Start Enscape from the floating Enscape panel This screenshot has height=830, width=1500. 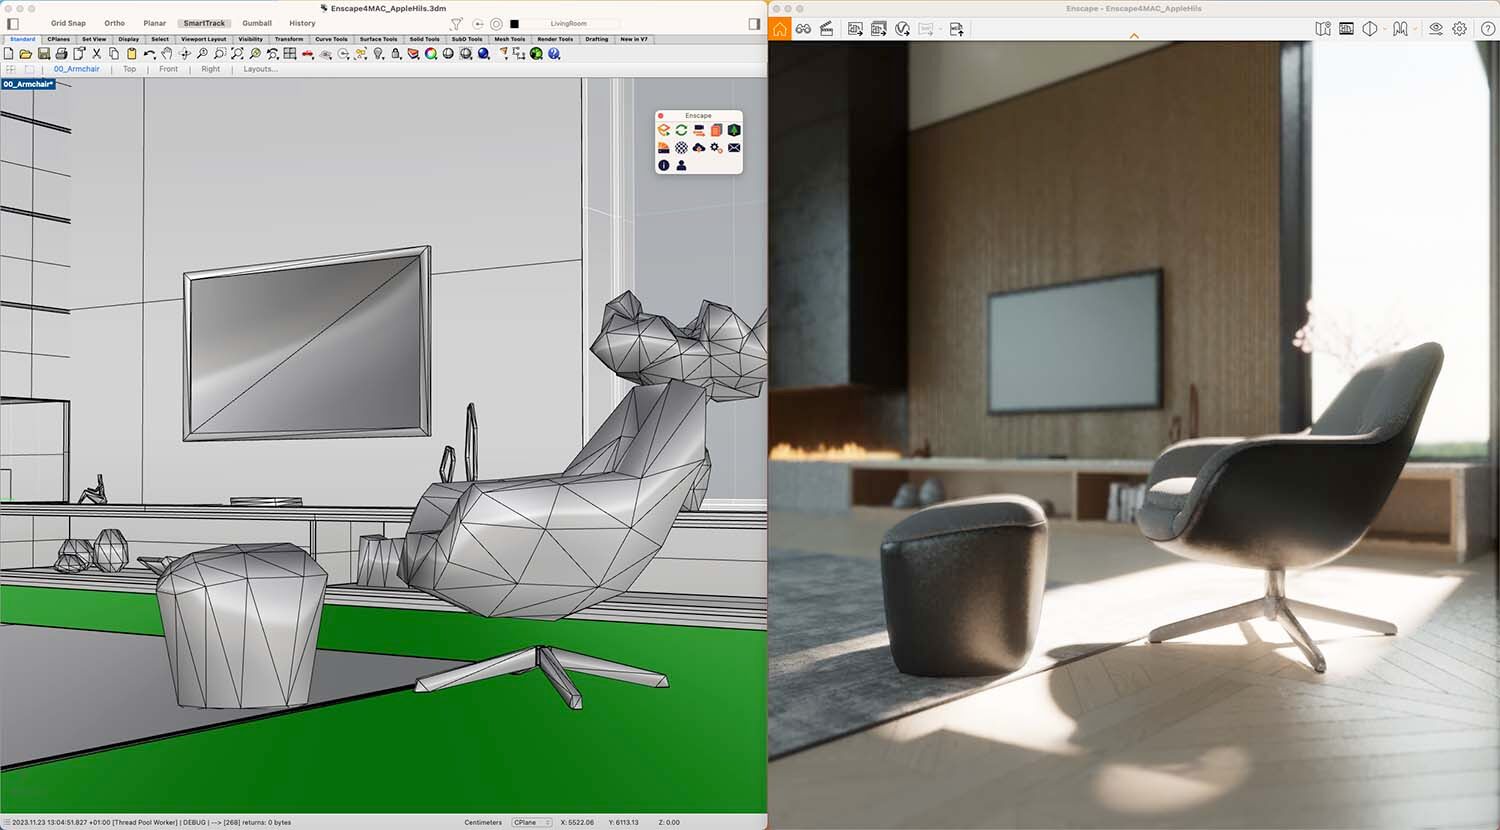coord(663,130)
